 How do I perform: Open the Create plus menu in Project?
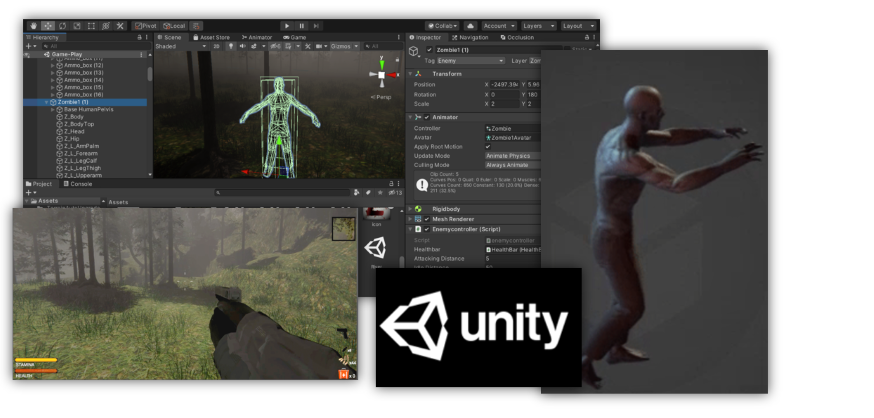click(x=30, y=192)
